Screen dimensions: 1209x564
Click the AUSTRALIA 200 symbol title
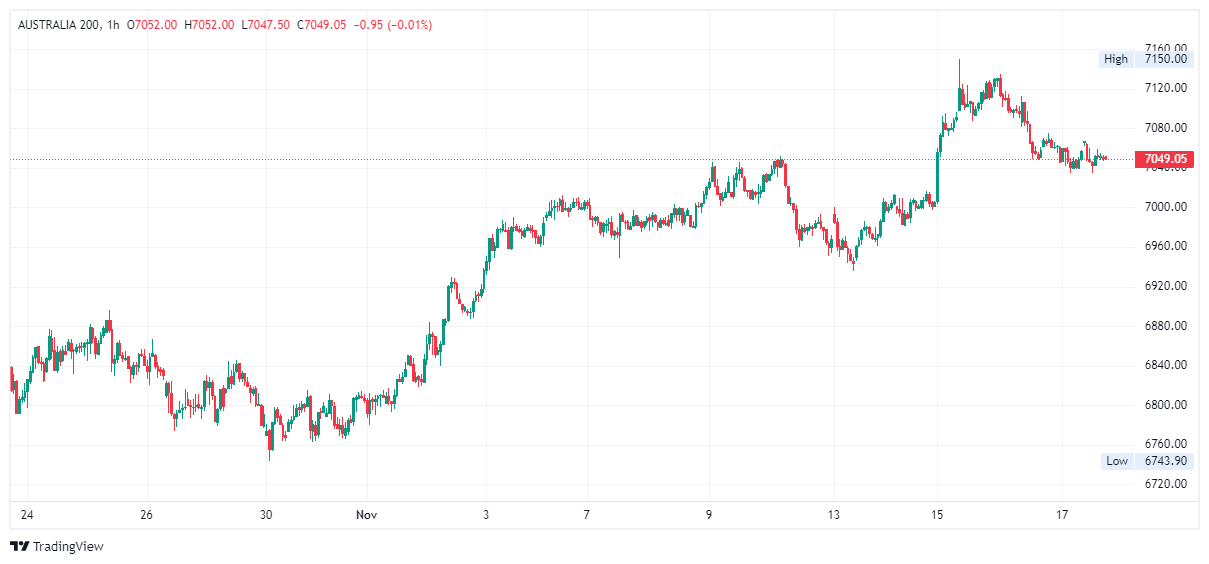[58, 24]
